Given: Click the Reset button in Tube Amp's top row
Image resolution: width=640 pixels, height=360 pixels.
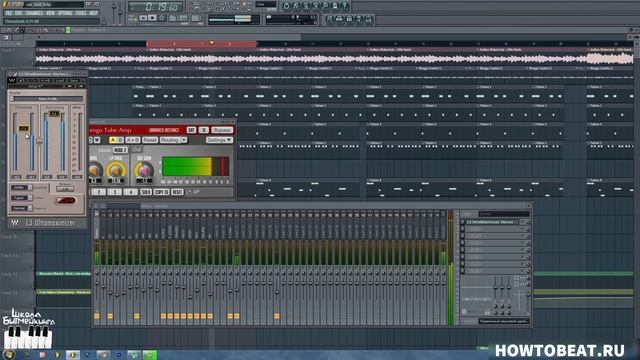Looking at the screenshot, I should (150, 140).
